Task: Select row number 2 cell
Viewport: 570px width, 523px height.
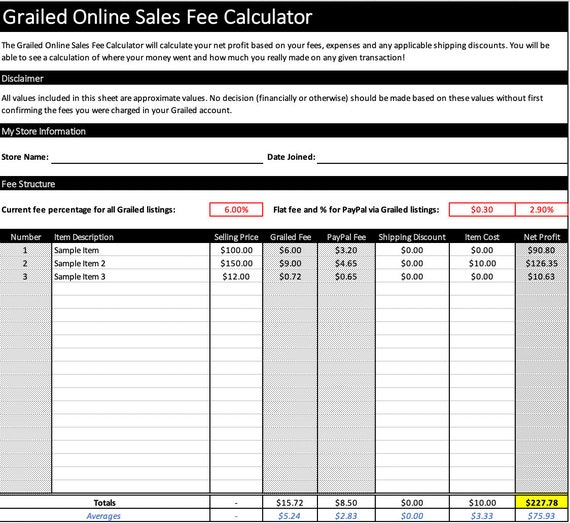Action: (x=25, y=263)
